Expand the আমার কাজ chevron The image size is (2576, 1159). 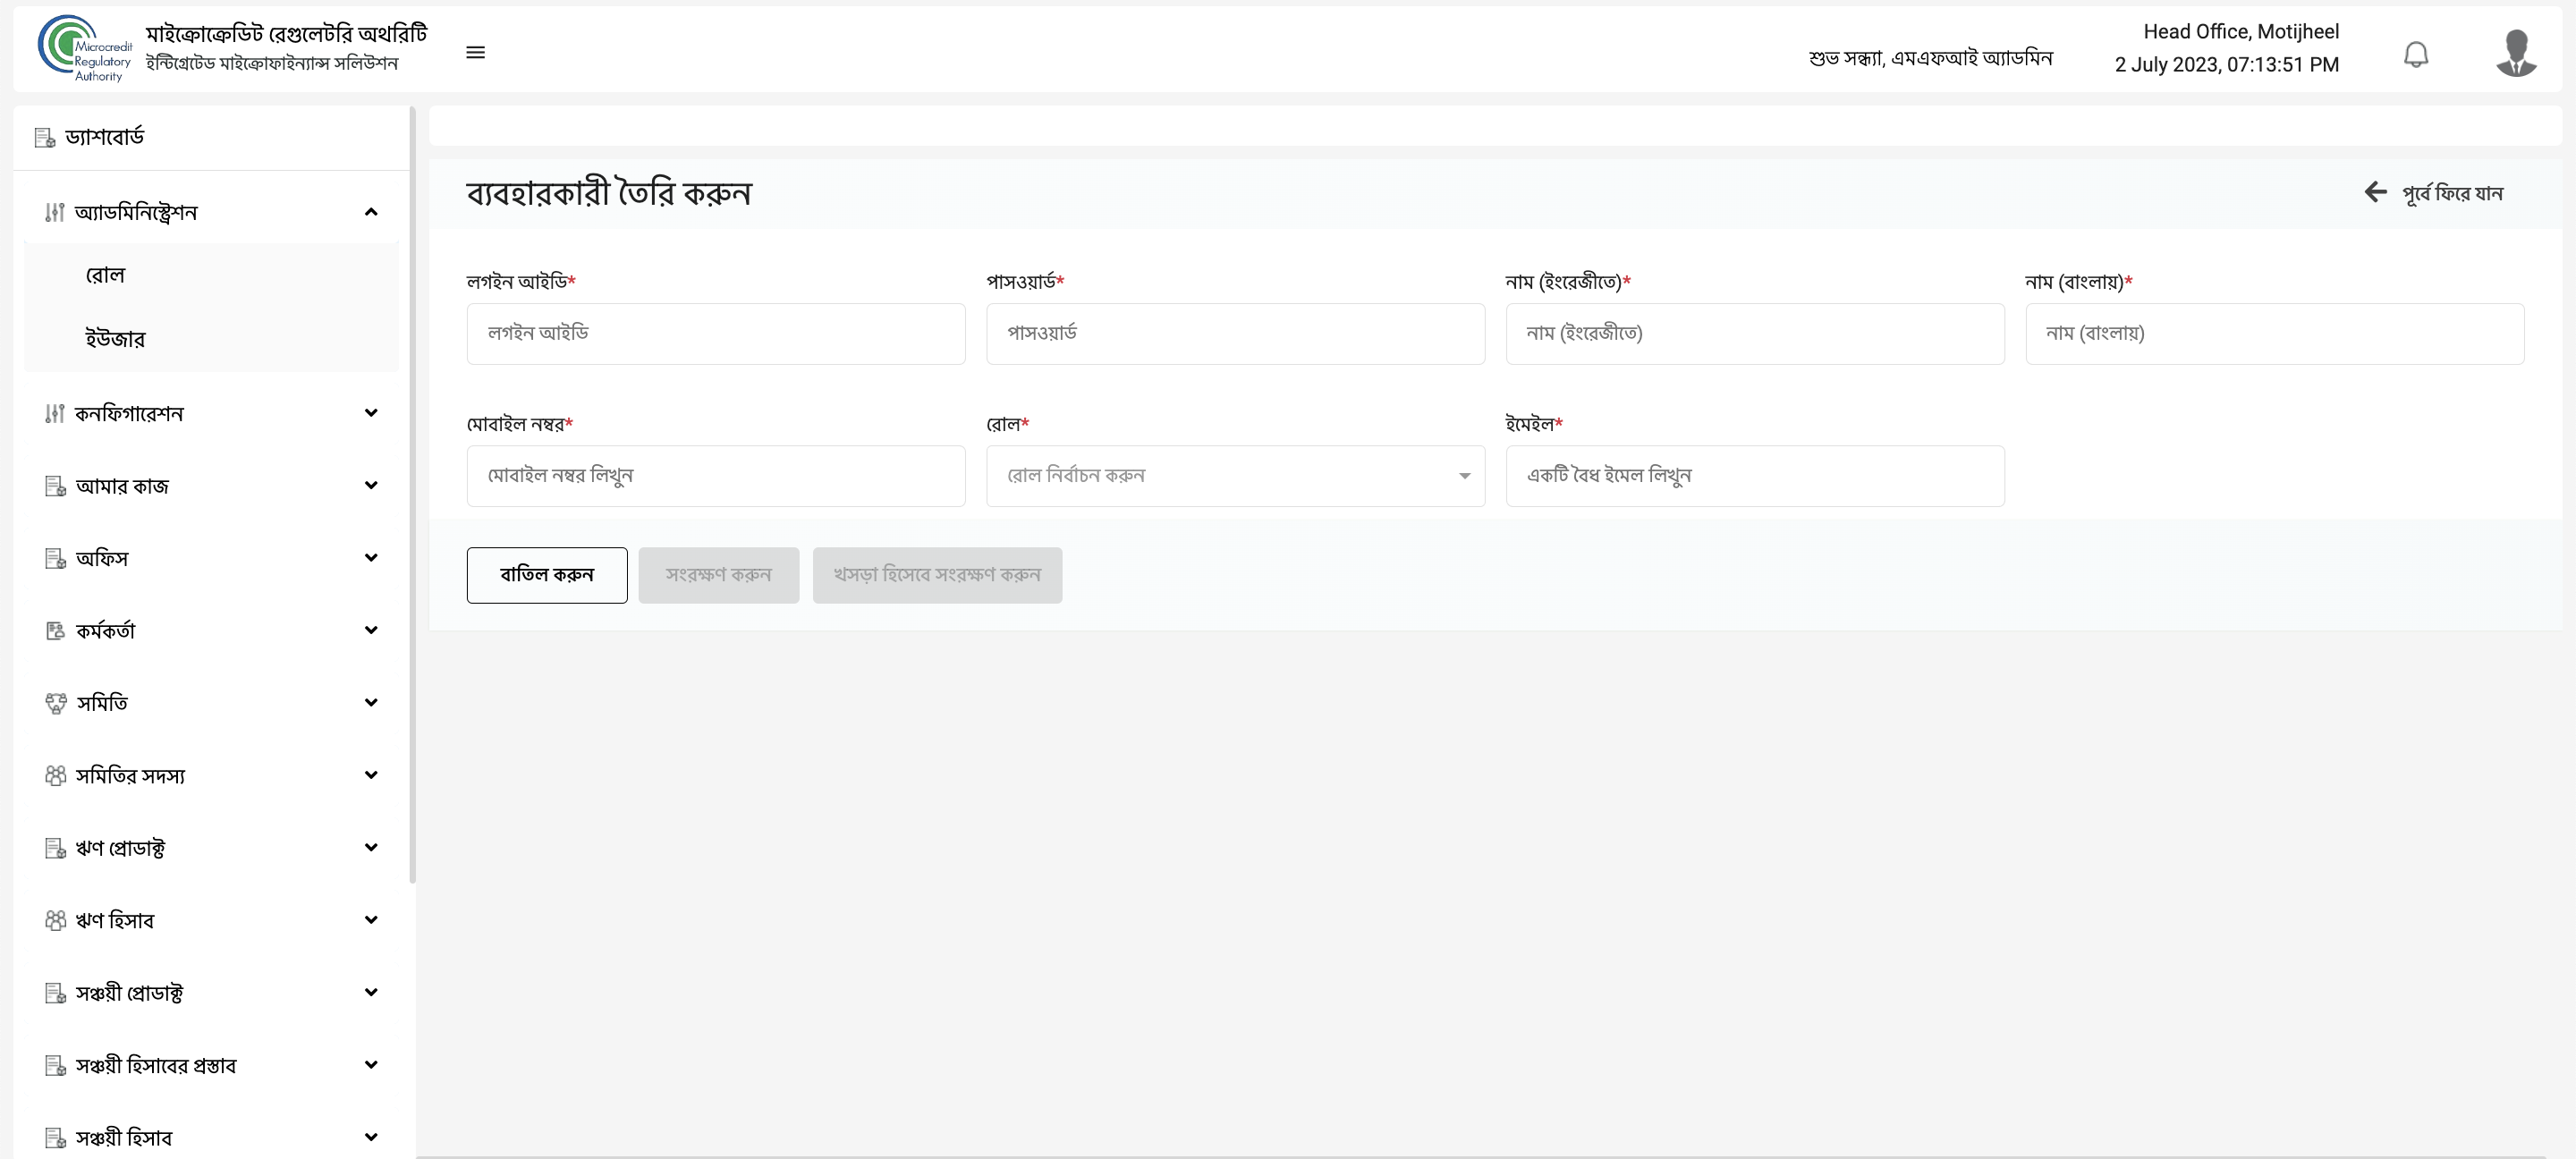tap(371, 485)
